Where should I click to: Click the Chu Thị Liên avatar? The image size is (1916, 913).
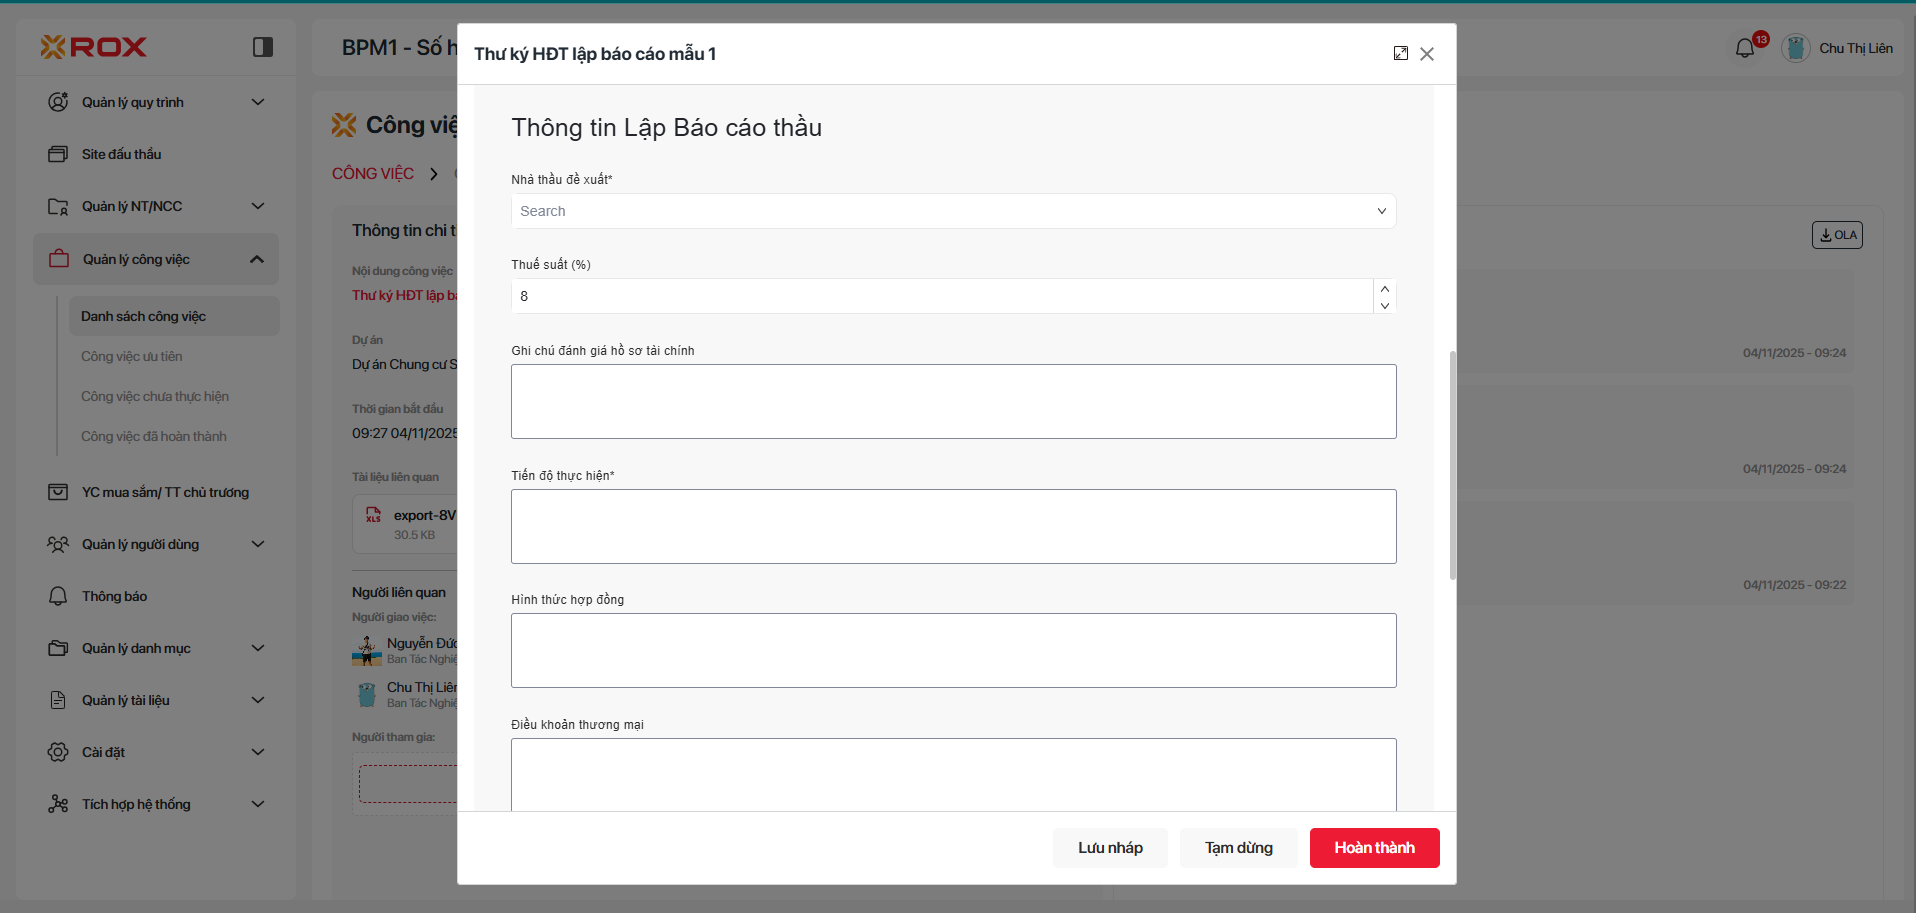[1795, 48]
